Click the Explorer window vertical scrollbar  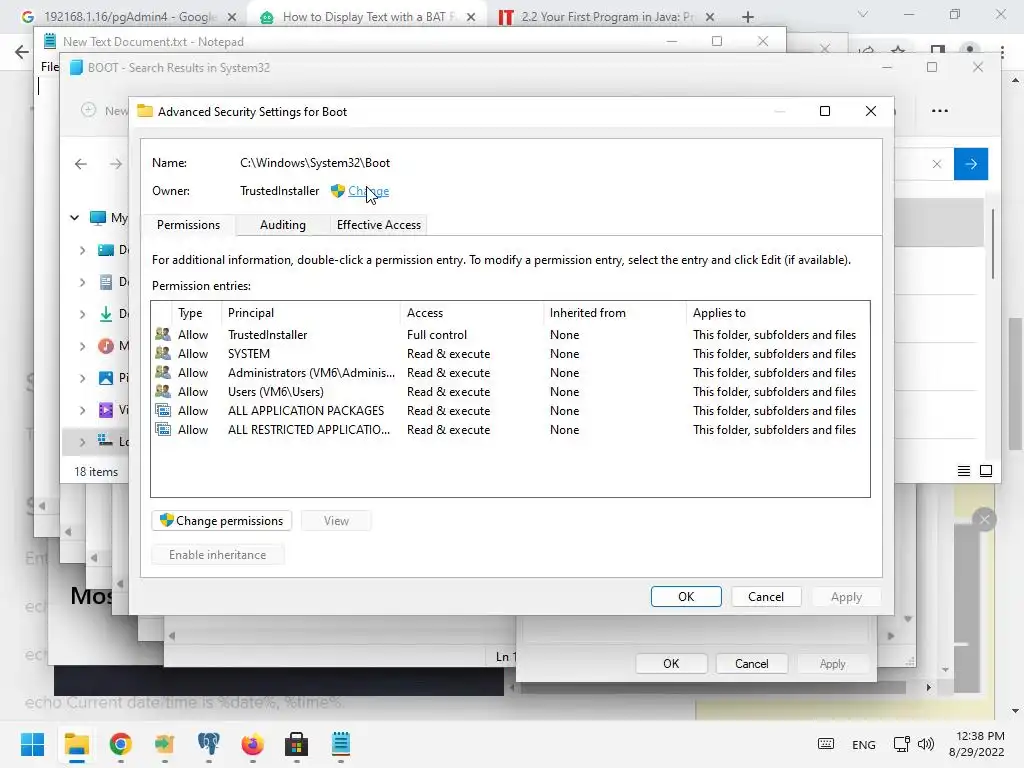coord(993,244)
